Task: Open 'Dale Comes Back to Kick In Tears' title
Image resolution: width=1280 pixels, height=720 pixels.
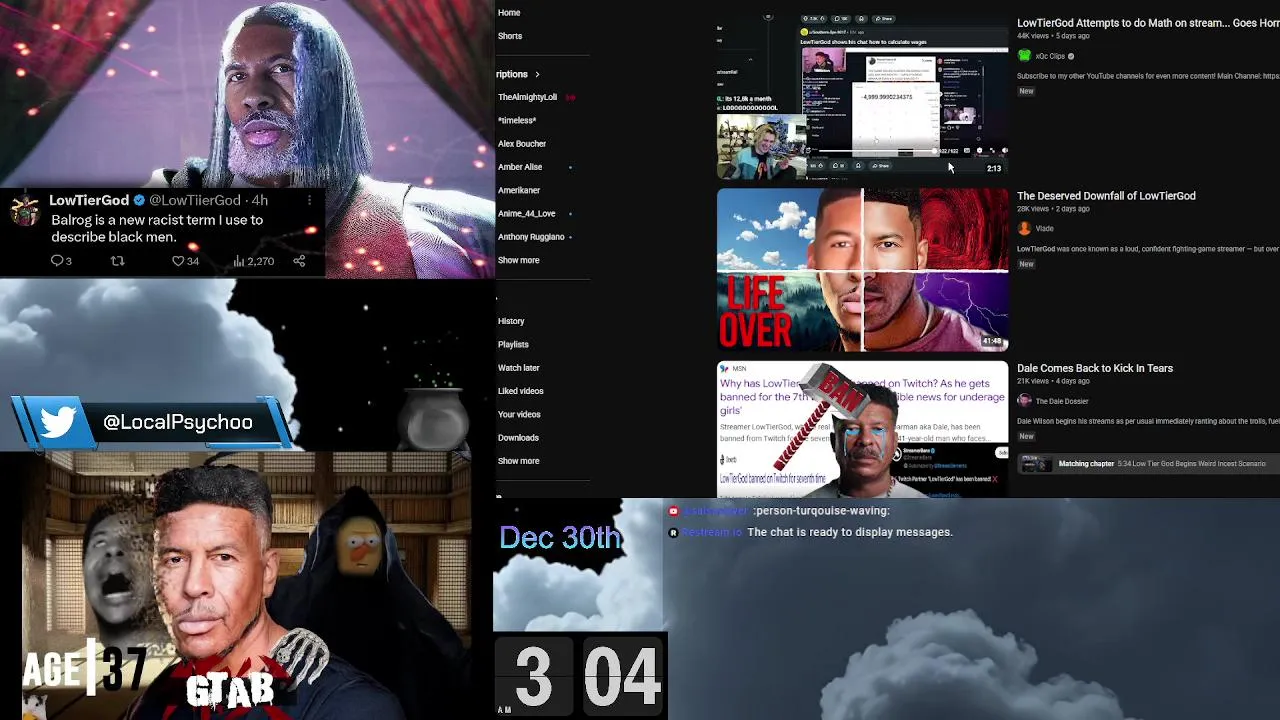Action: (1095, 368)
